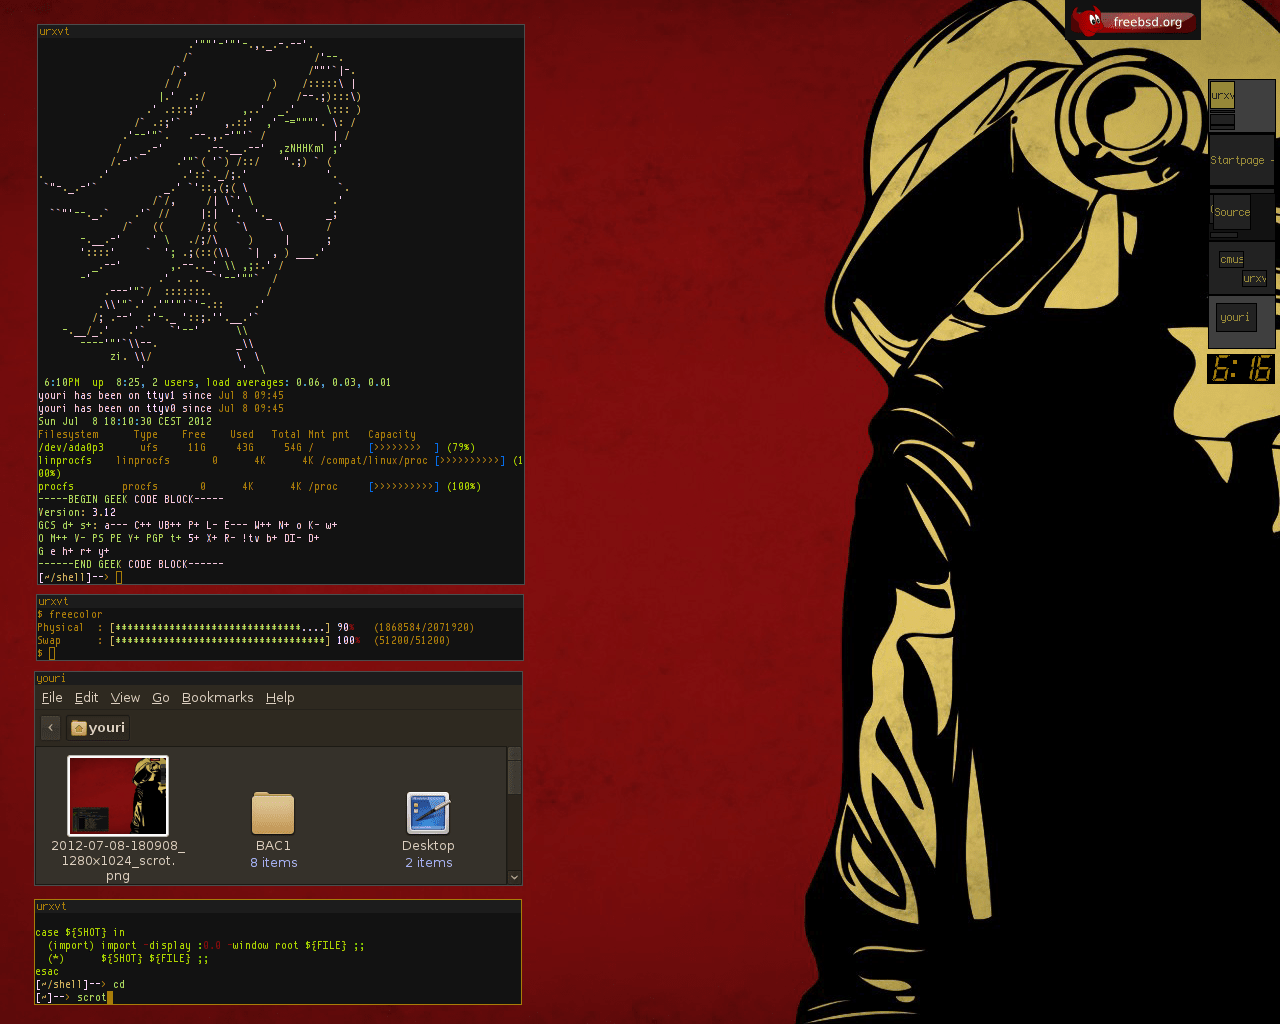Click the 'youri has been on ttyv0' line

[x=161, y=409]
